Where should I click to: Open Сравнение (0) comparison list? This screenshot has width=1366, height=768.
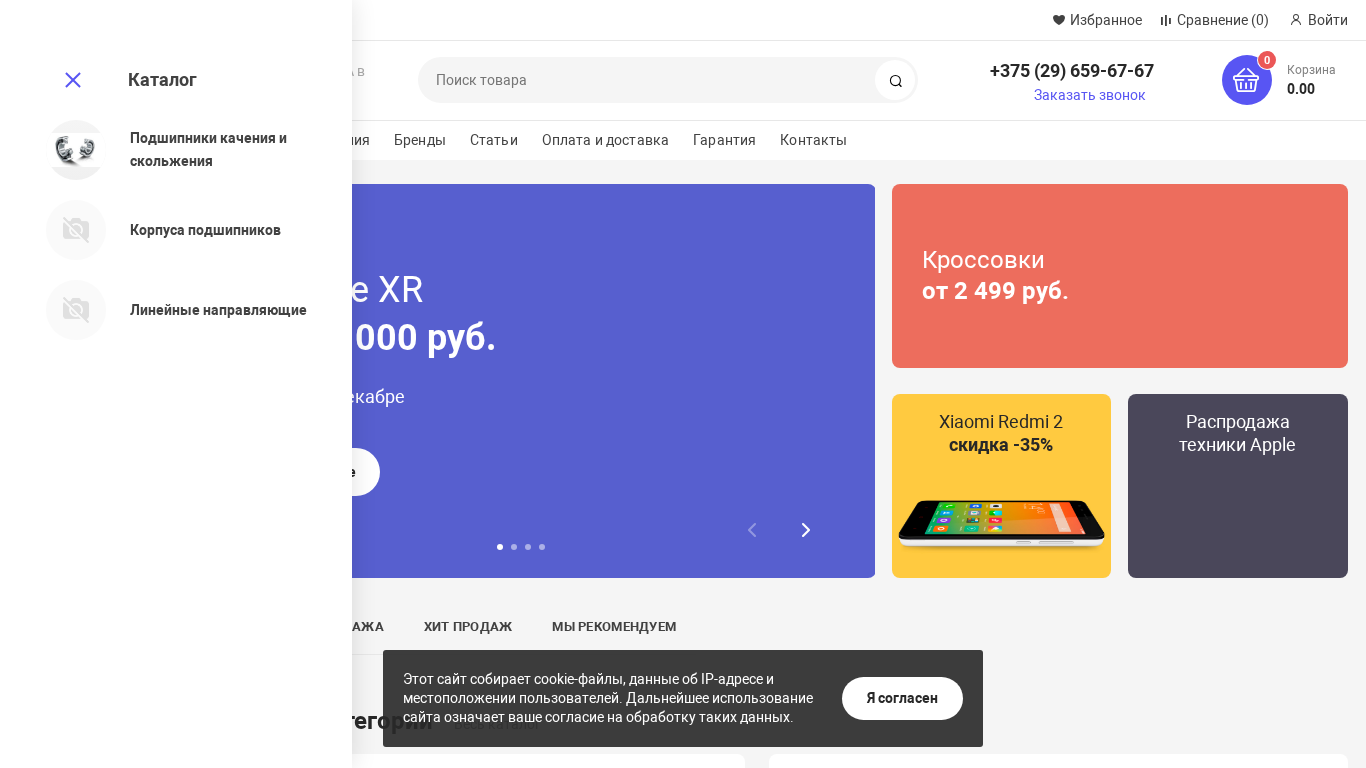click(x=1222, y=20)
